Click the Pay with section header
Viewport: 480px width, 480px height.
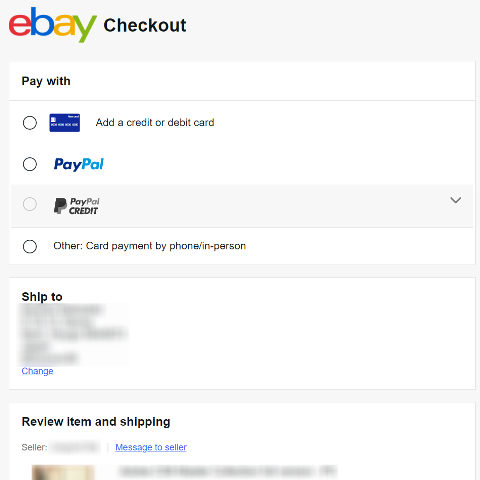[x=46, y=81]
